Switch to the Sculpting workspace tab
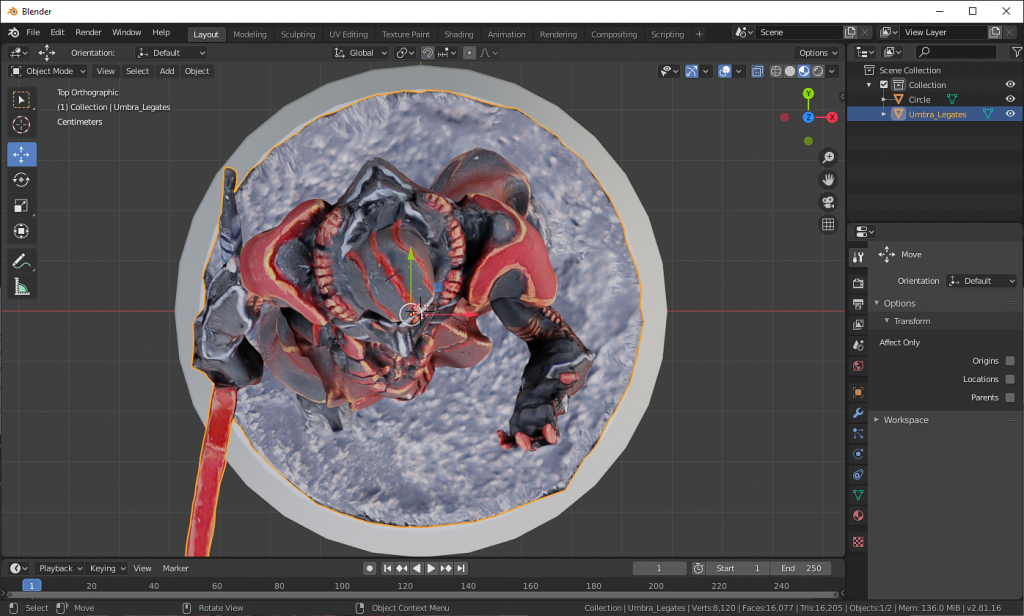The height and width of the screenshot is (616, 1024). click(x=298, y=33)
